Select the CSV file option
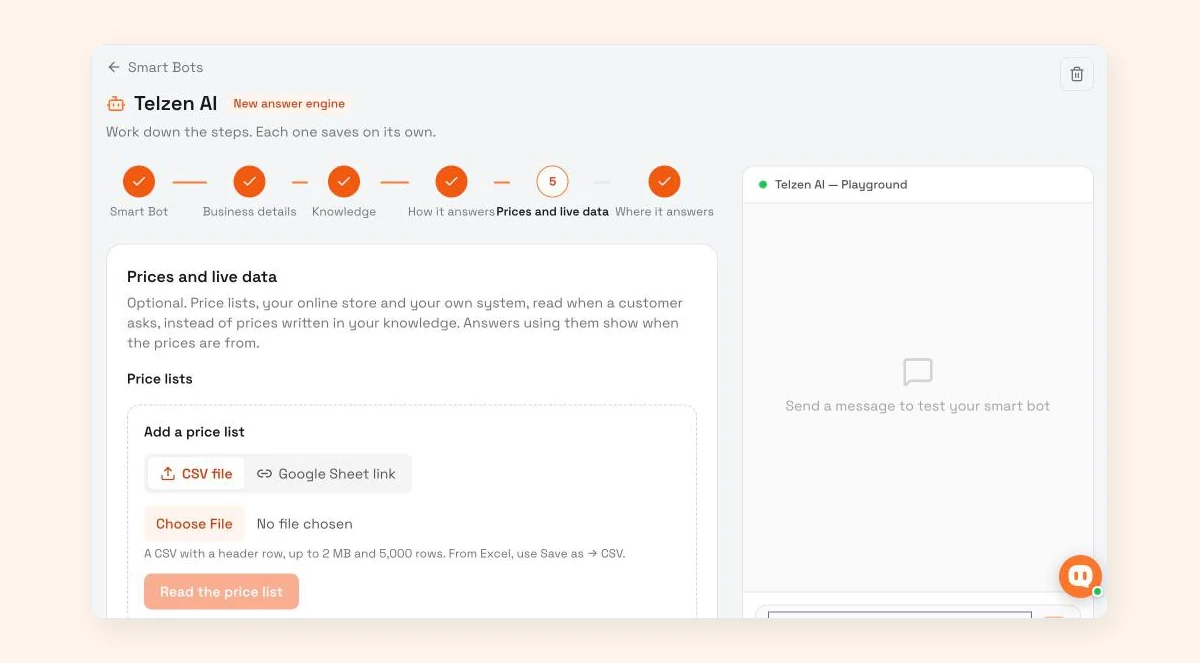The height and width of the screenshot is (663, 1200). tap(196, 474)
